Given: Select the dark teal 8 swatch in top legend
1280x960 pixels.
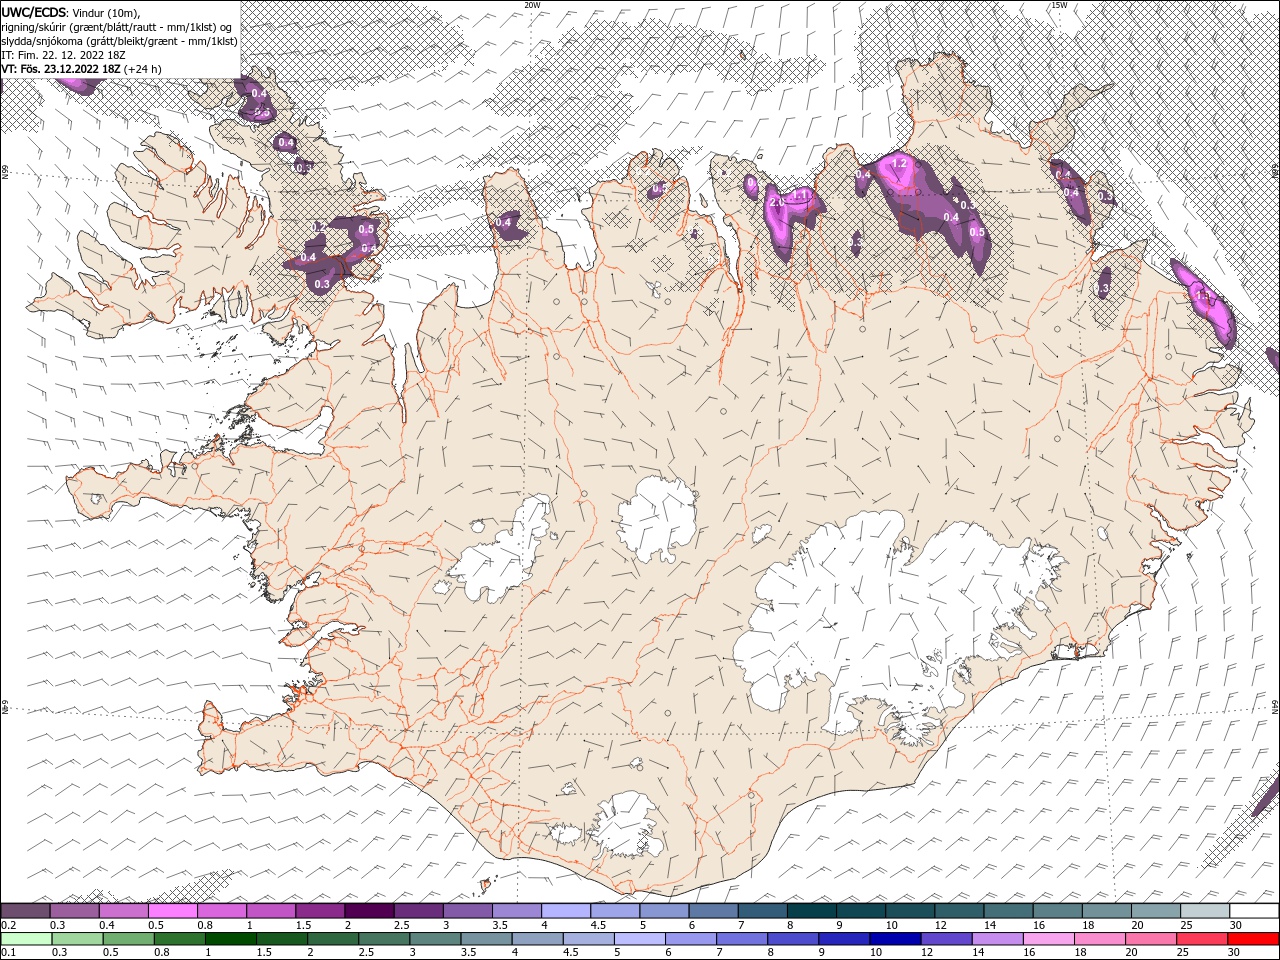Looking at the screenshot, I should pyautogui.click(x=811, y=911).
